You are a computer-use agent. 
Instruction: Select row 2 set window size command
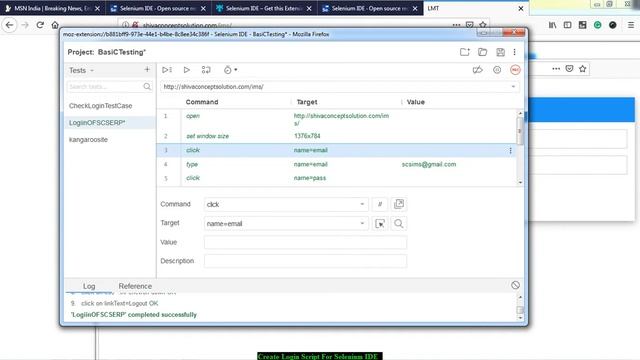pos(336,136)
